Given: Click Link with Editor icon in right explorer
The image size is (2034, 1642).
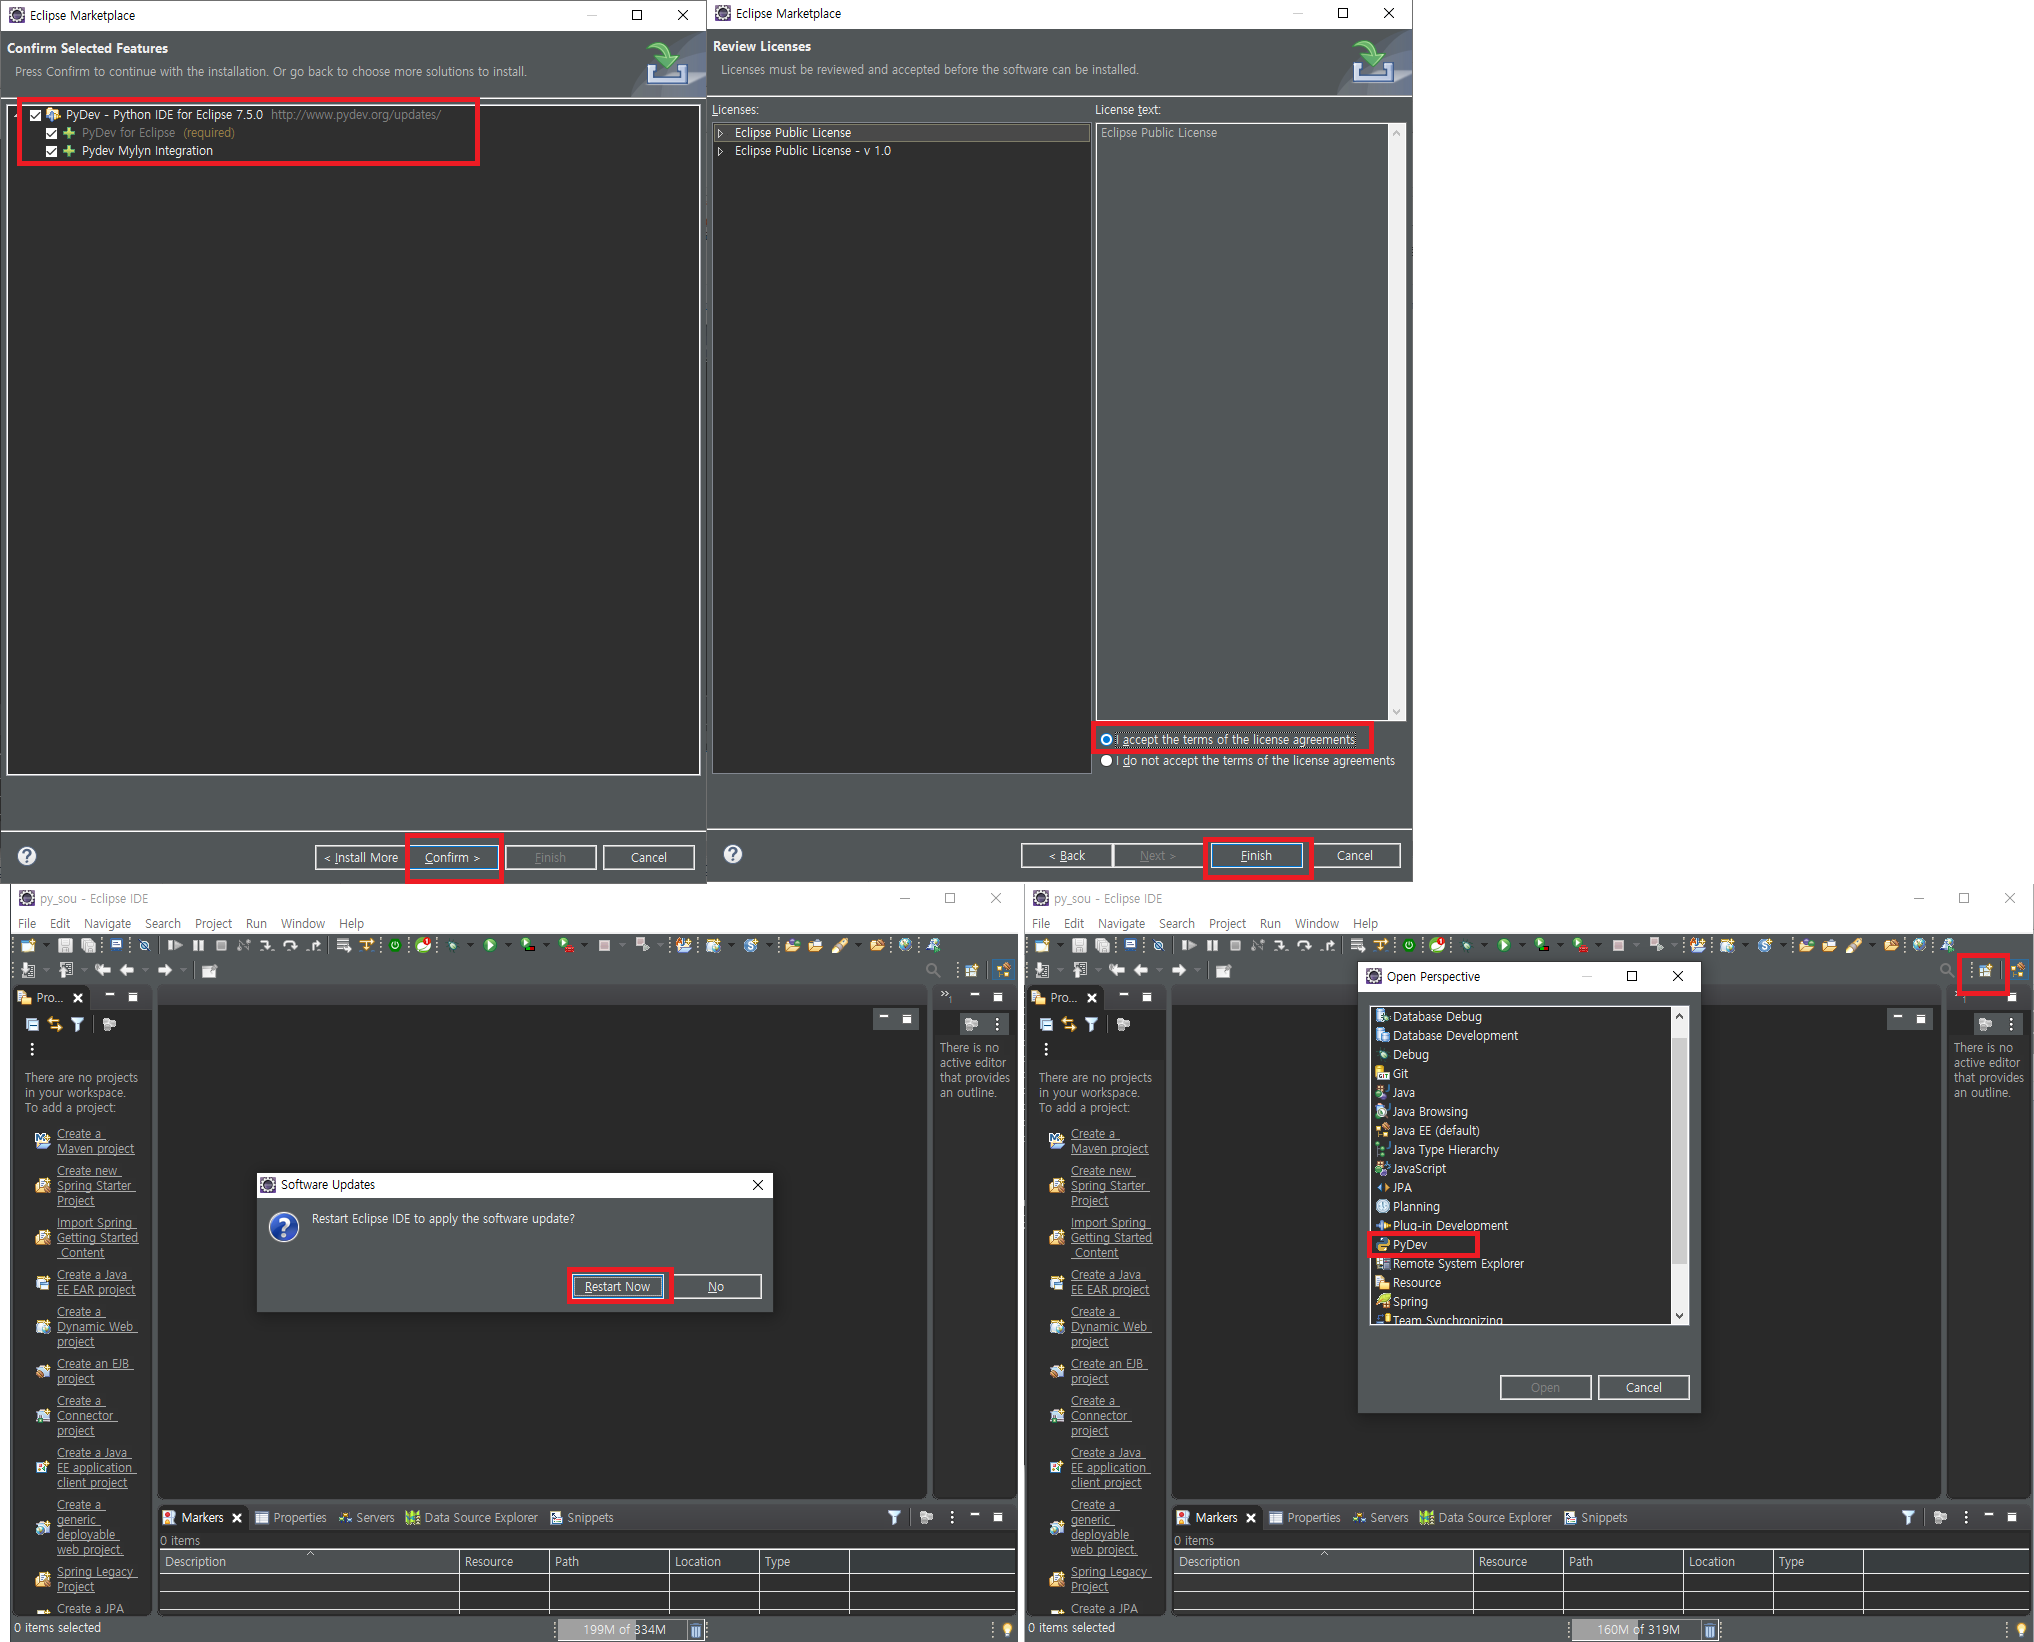Looking at the screenshot, I should pyautogui.click(x=1069, y=1024).
